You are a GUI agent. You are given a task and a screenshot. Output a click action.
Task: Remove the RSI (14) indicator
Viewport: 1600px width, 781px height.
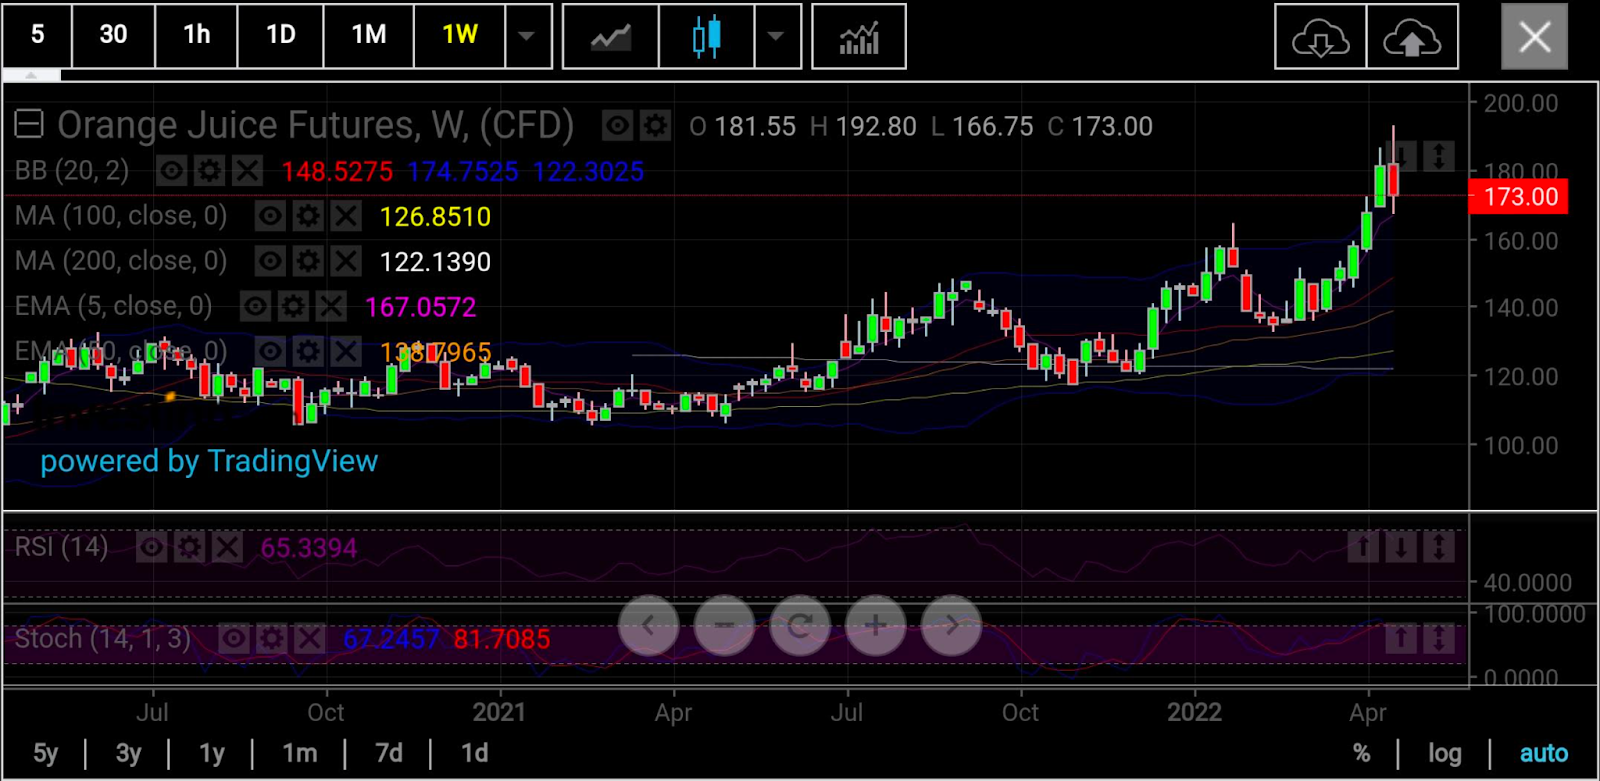coord(227,547)
